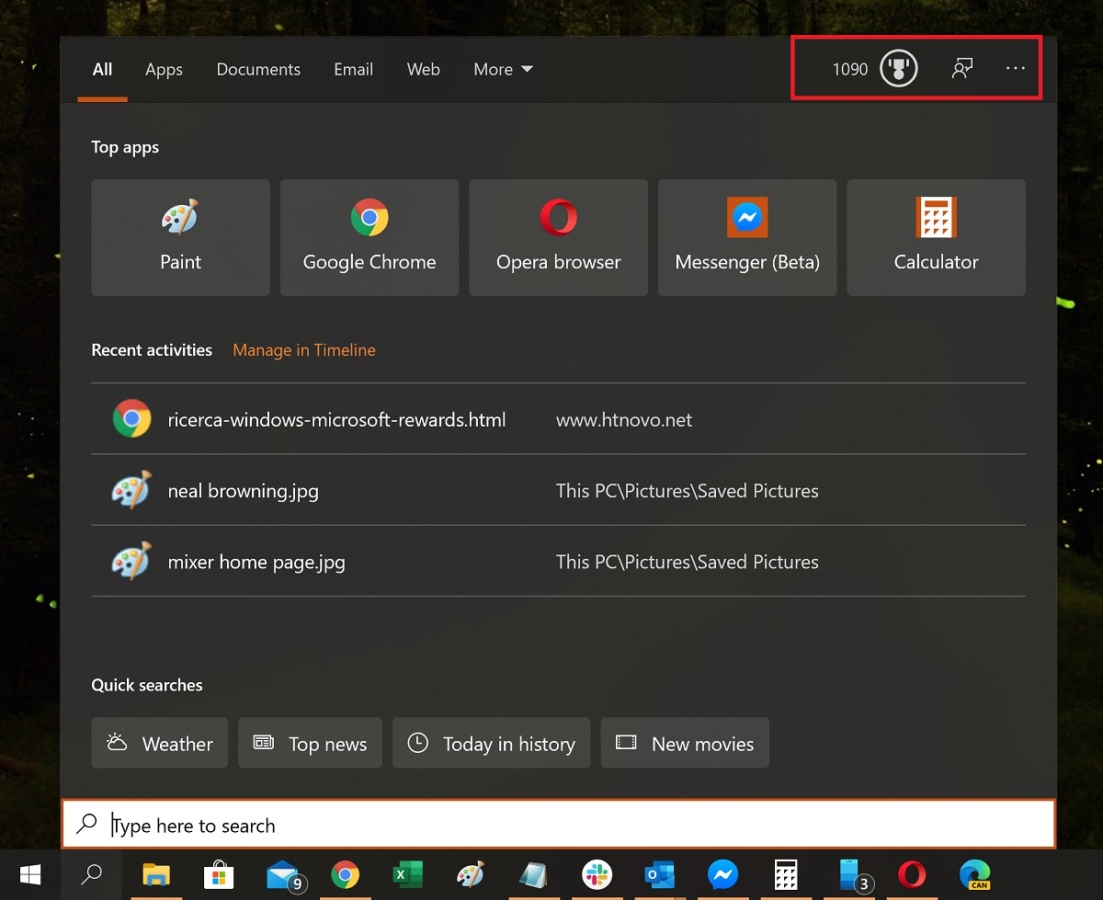Open the Microsoft Rewards trophy icon
The height and width of the screenshot is (900, 1103).
pyautogui.click(x=898, y=69)
